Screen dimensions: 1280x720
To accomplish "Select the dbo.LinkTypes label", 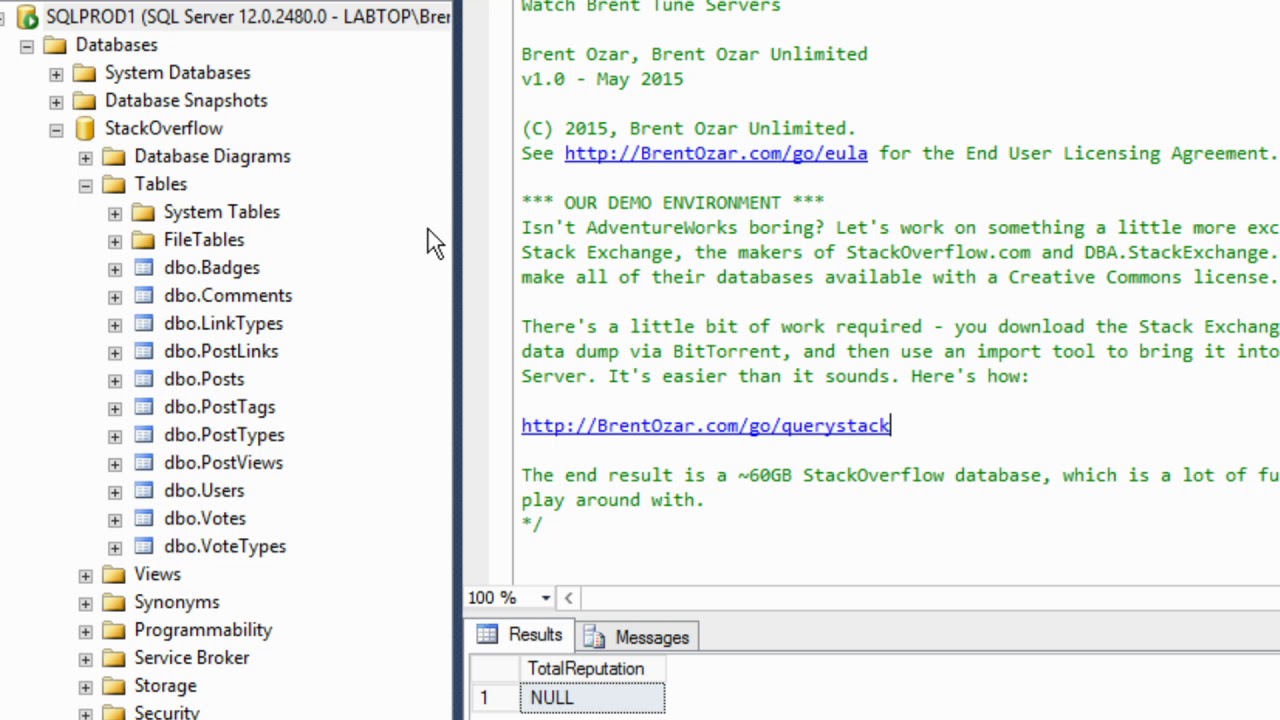I will pos(223,324).
